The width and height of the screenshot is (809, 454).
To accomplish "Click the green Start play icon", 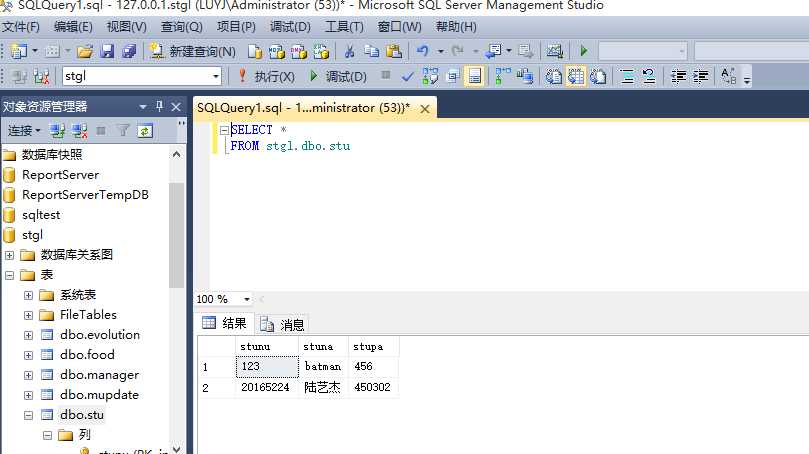I will click(x=584, y=51).
